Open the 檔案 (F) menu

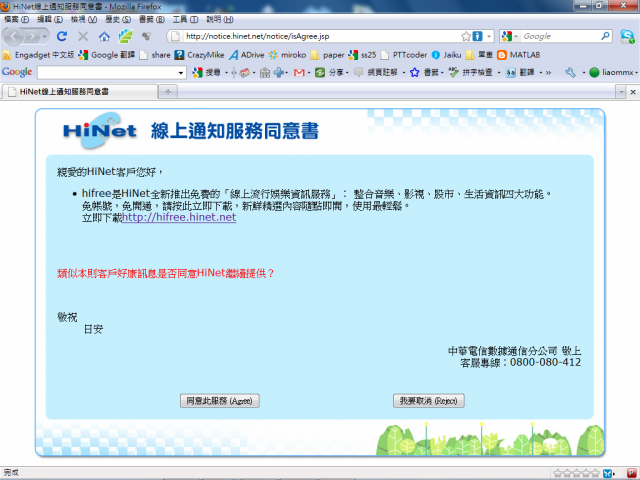tap(16, 19)
